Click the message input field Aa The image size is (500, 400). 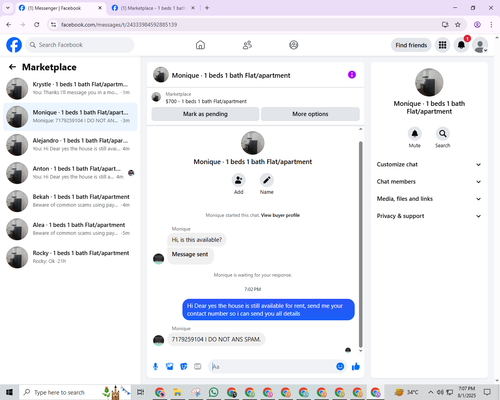272,367
